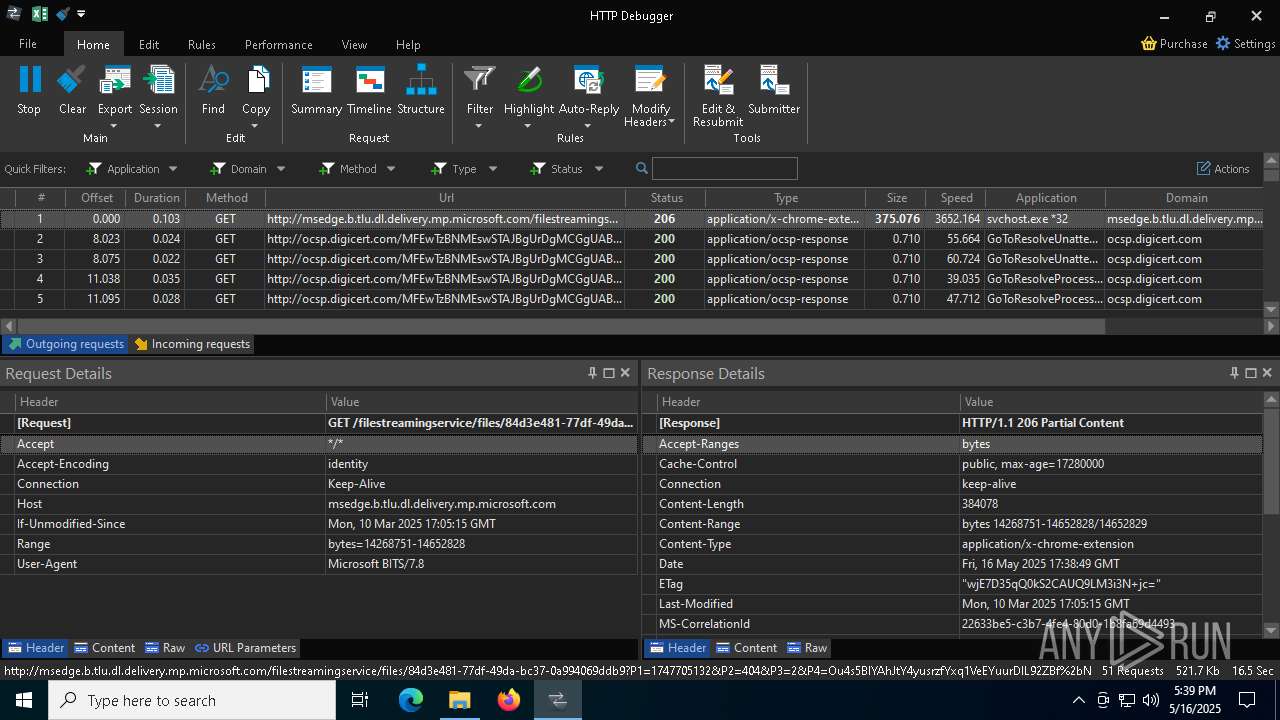
Task: Open Request Details Content tab
Action: (x=105, y=648)
